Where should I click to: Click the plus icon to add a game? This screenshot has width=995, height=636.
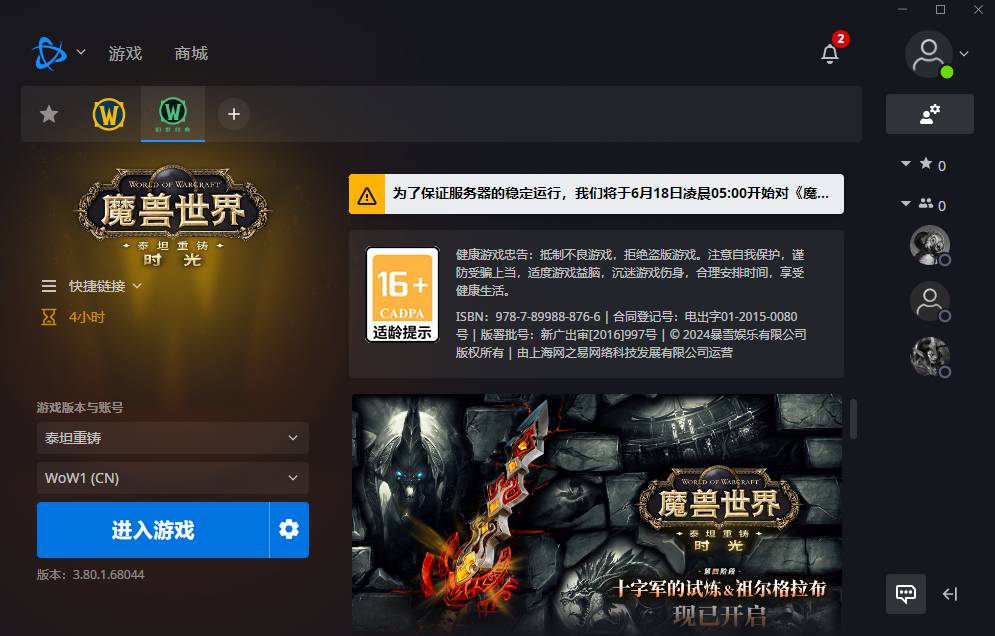pyautogui.click(x=234, y=114)
